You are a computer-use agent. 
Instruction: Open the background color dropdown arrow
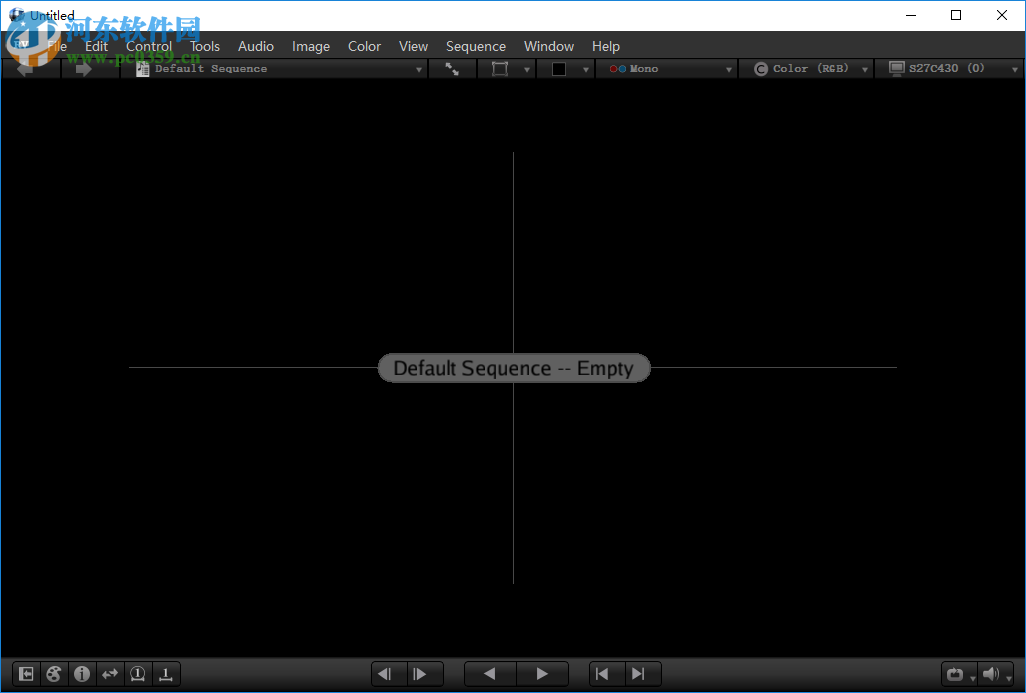coord(586,69)
